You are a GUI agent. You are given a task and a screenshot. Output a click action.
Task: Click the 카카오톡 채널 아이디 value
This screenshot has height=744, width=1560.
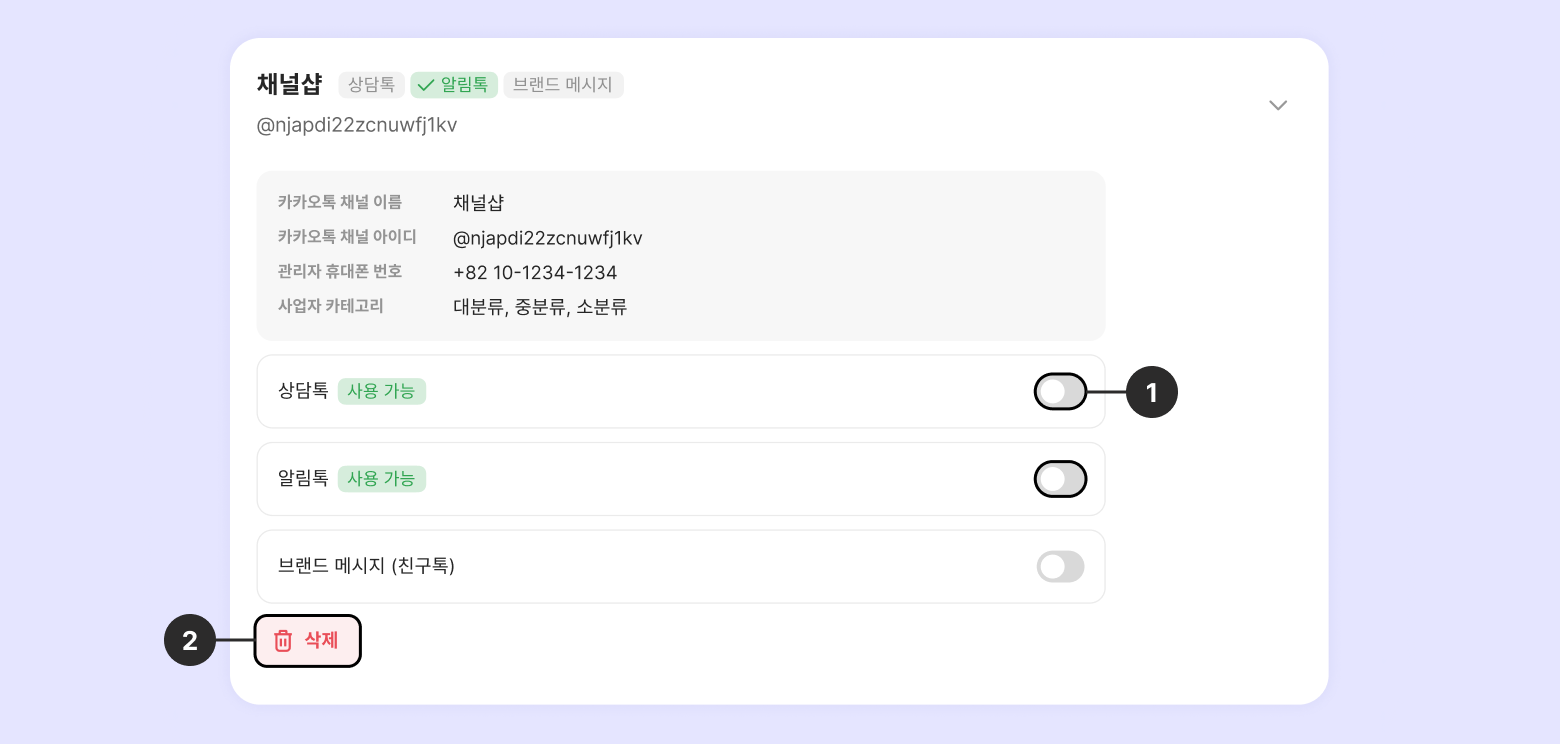pos(547,238)
